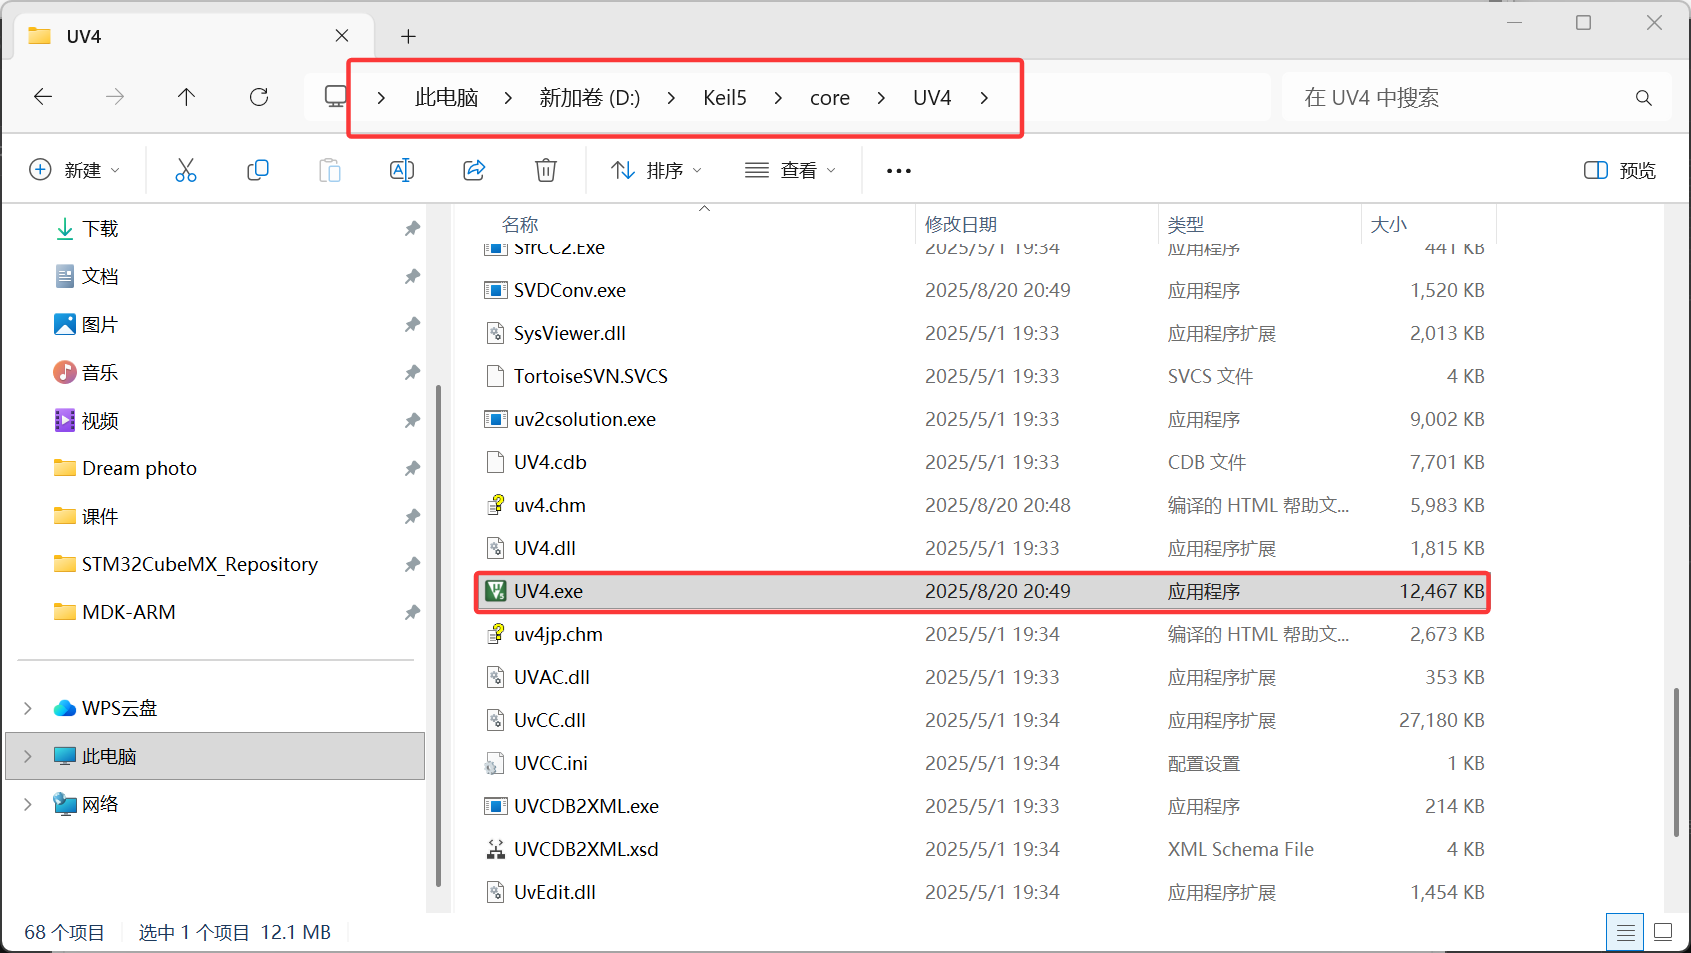Unpin STM32CubeMX_Repository from quick access
The width and height of the screenshot is (1691, 953).
[412, 564]
